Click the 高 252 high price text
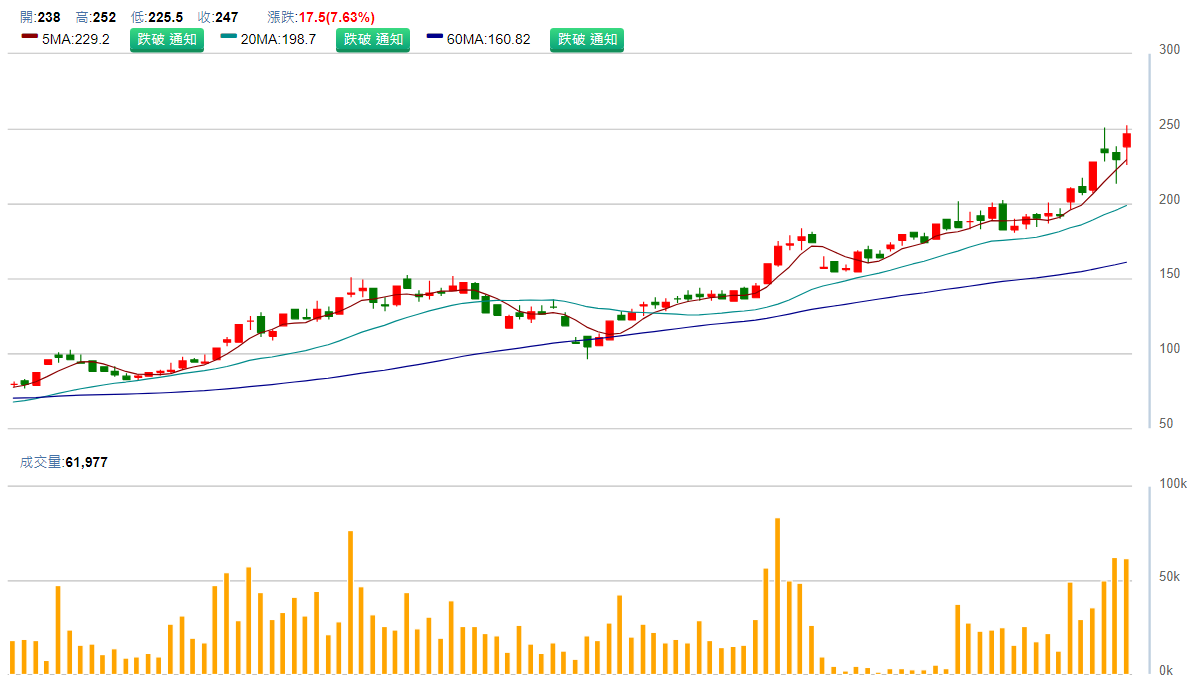The height and width of the screenshot is (688, 1191). click(x=96, y=17)
